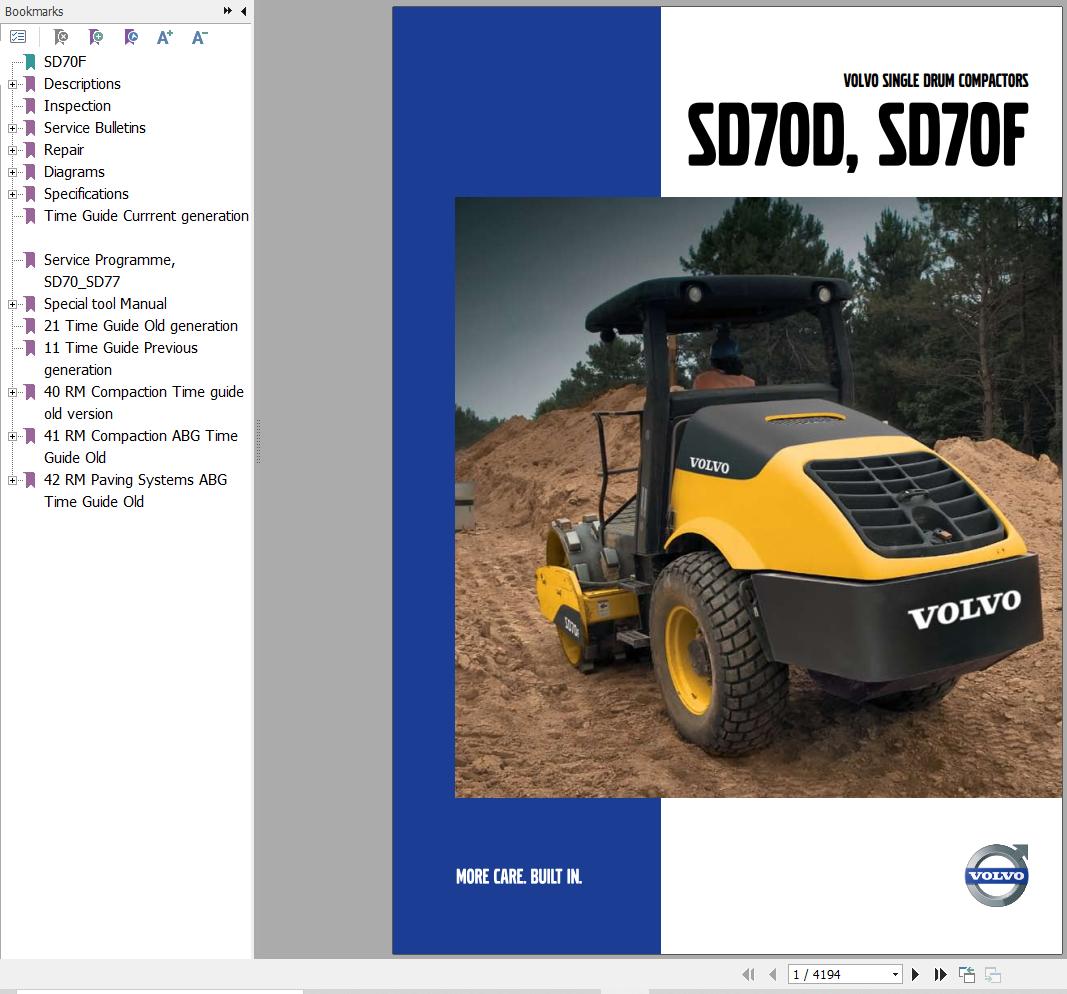1067x994 pixels.
Task: Open the bookmarks options menu icon
Action: point(18,37)
